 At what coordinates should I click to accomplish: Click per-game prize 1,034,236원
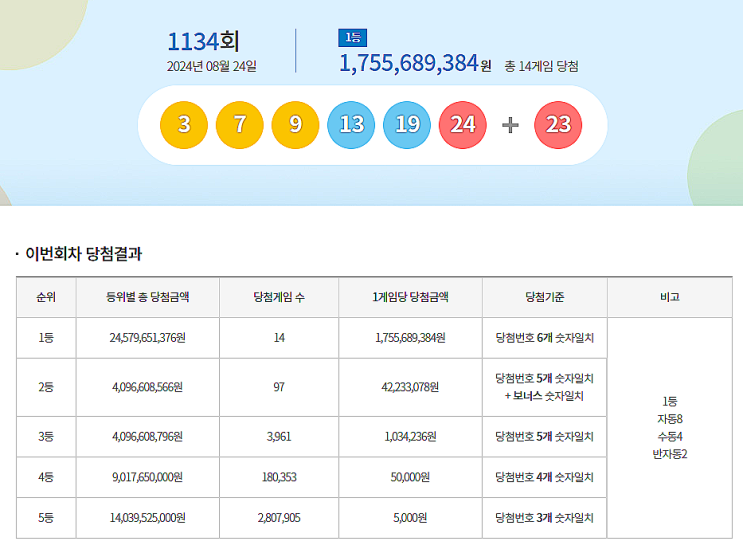(x=410, y=436)
